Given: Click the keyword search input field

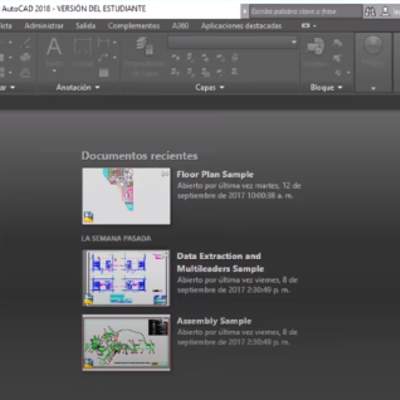Looking at the screenshot, I should [306, 11].
